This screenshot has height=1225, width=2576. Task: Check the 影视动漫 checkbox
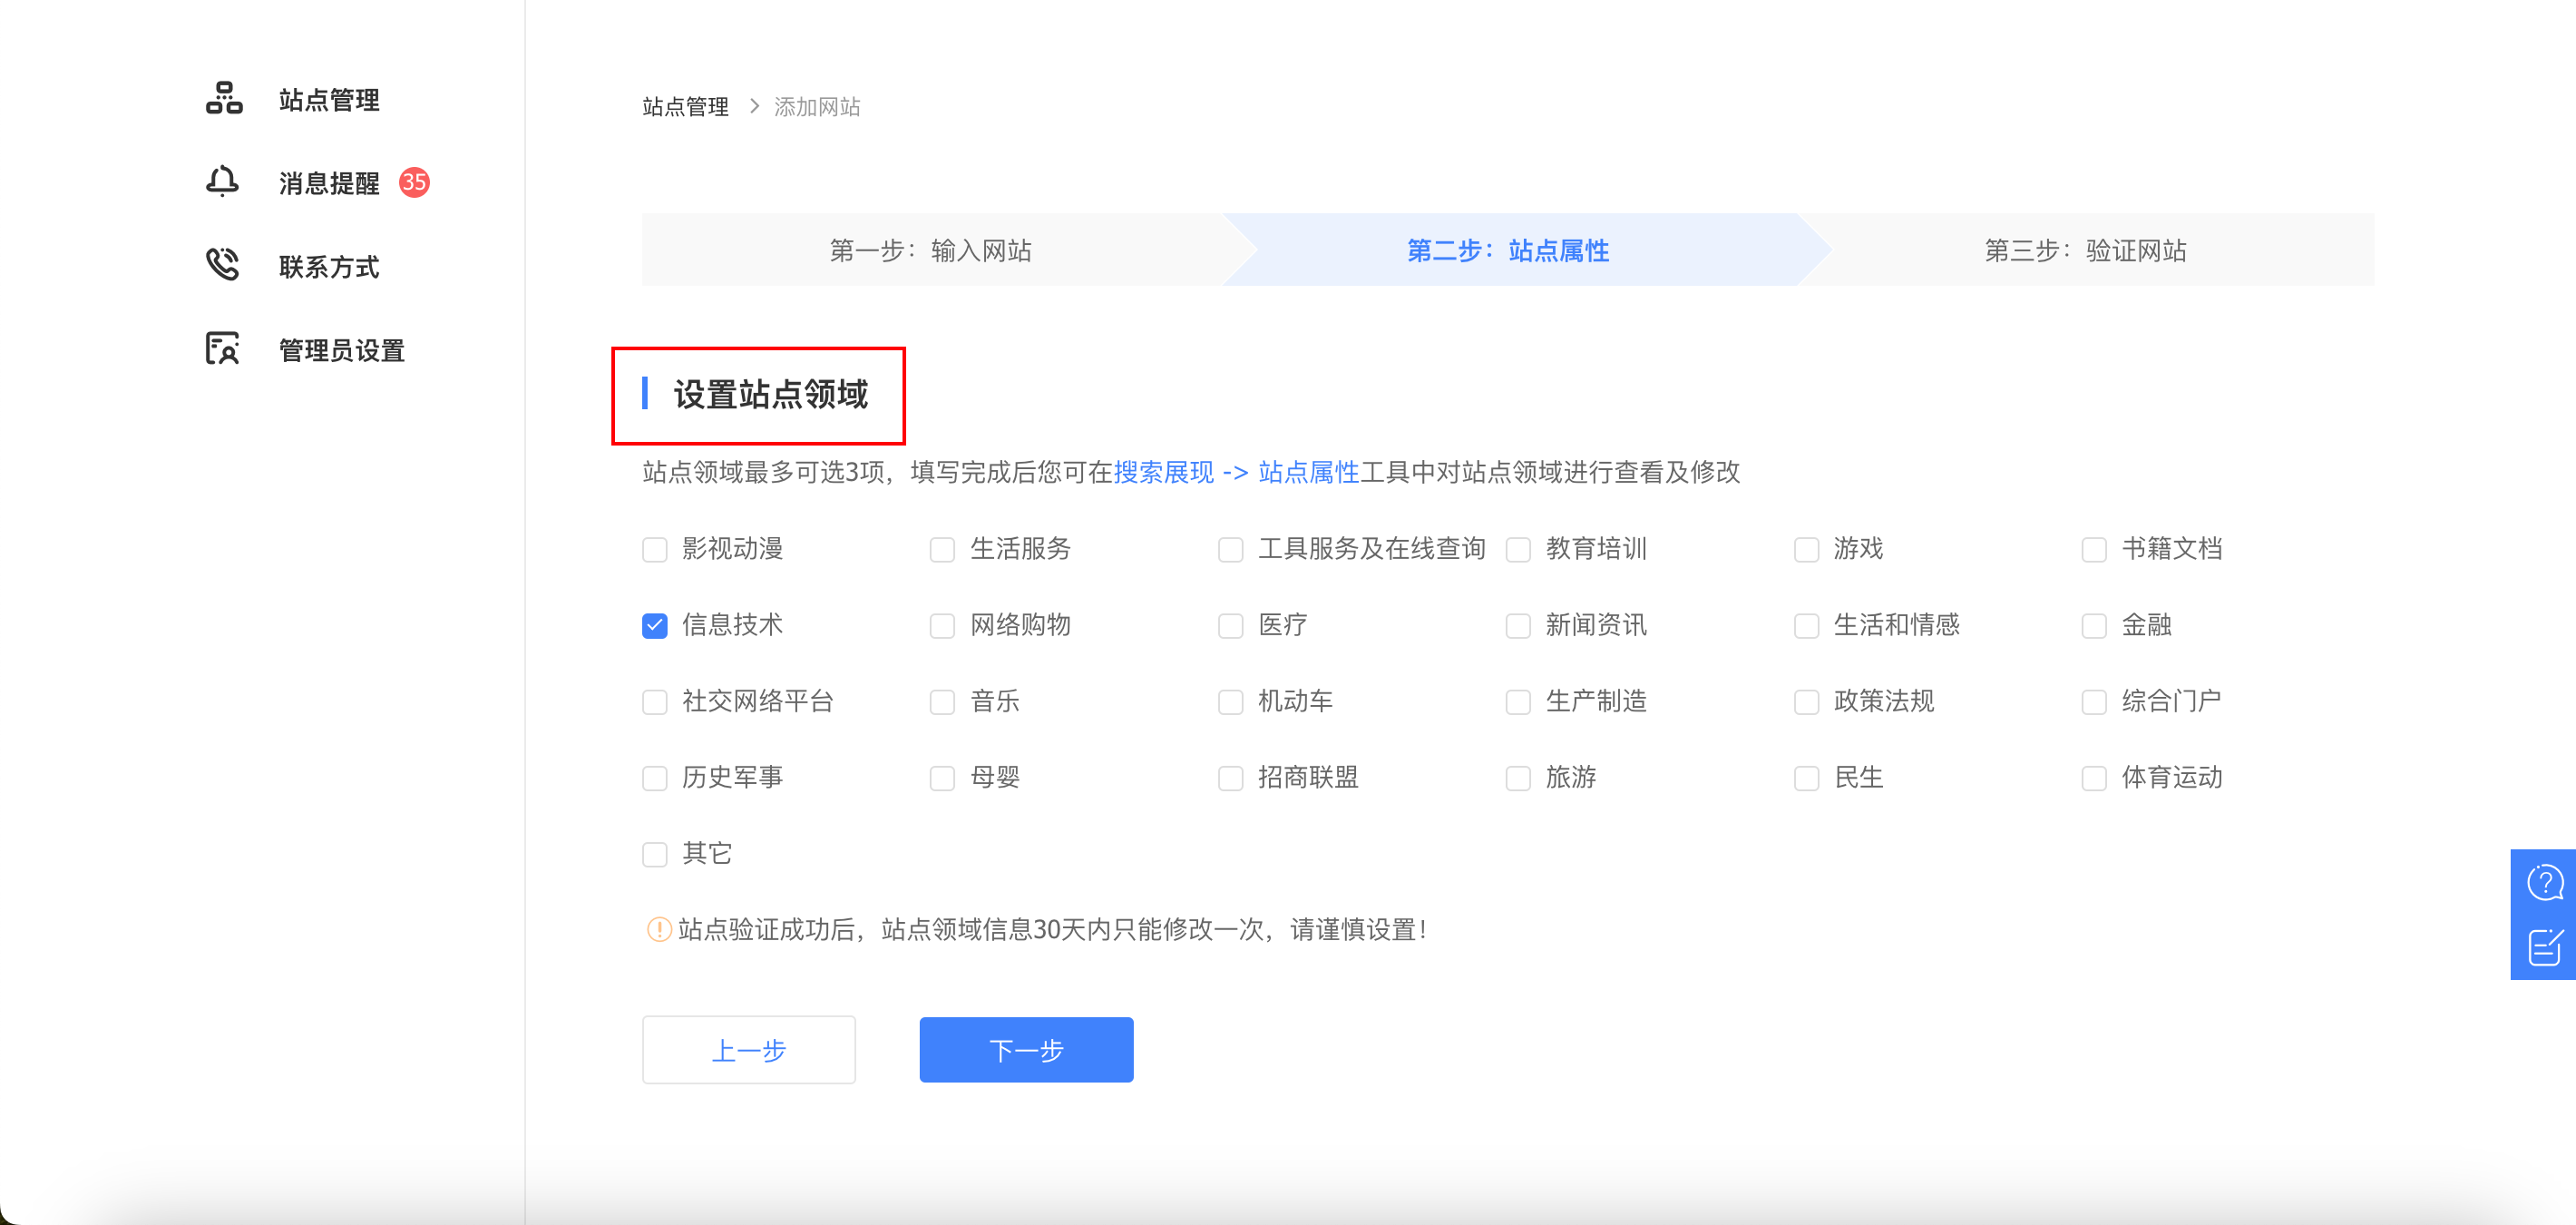[x=655, y=550]
